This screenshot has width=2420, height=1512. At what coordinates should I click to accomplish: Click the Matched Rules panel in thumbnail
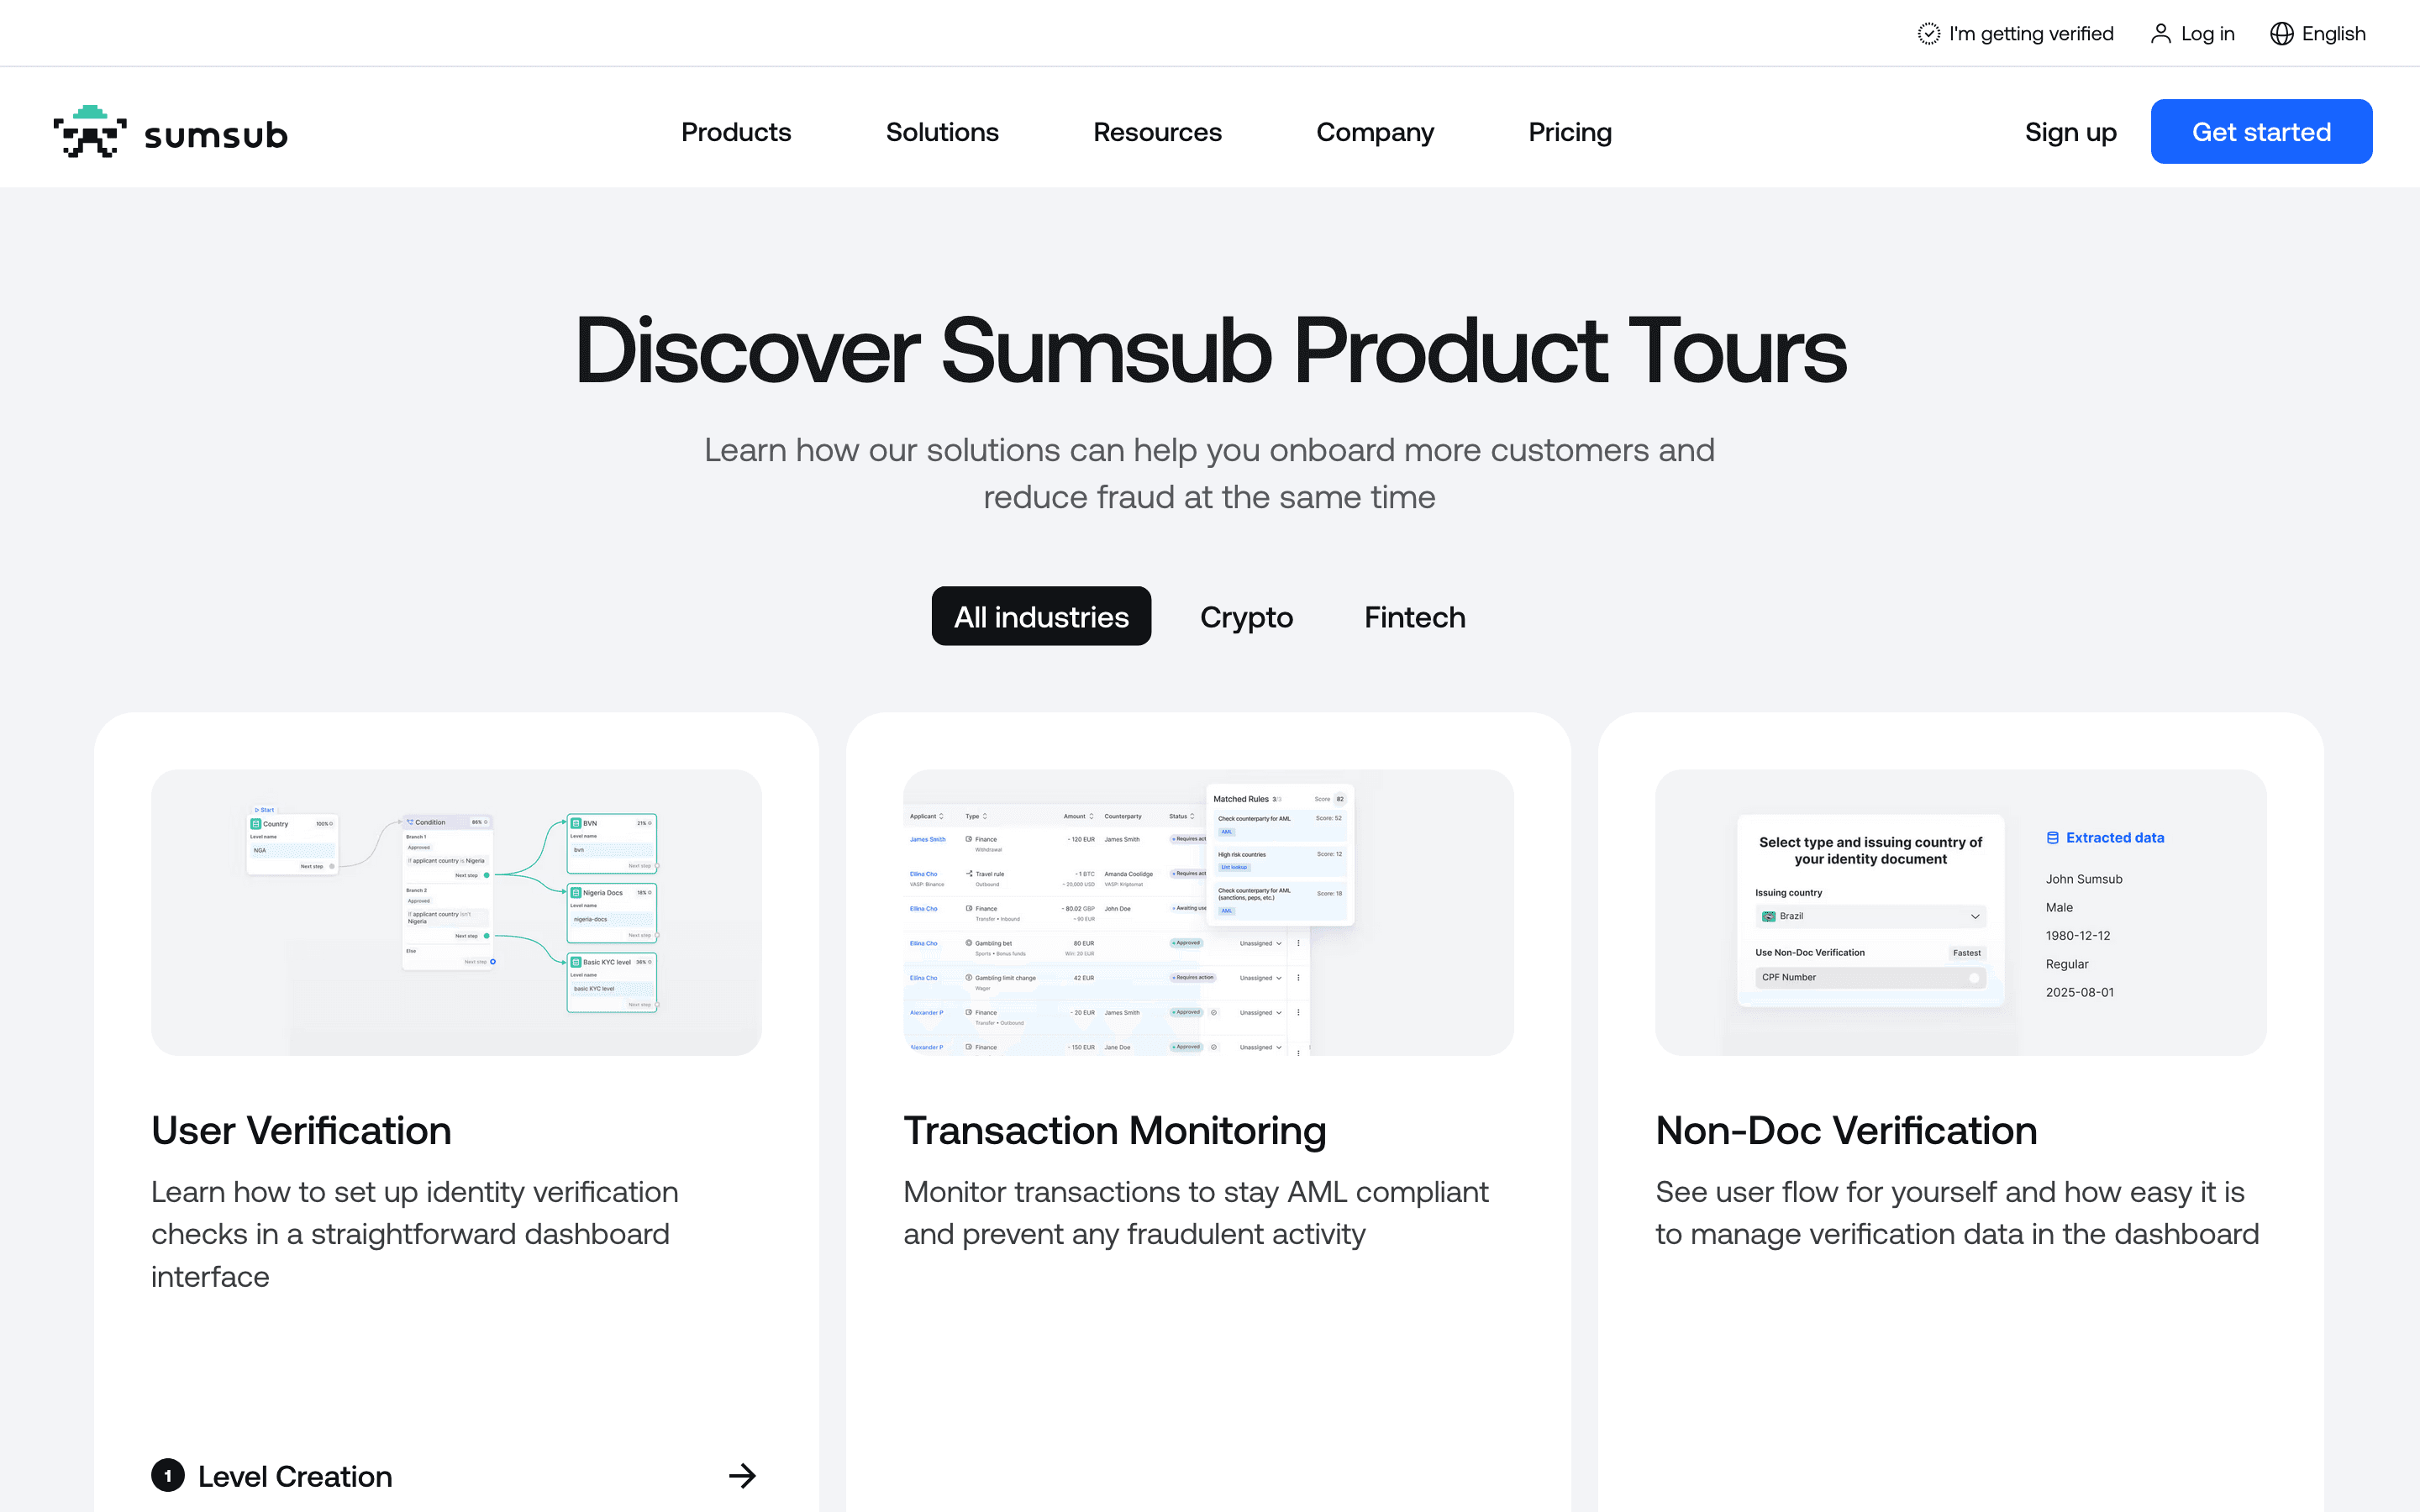pos(1280,855)
